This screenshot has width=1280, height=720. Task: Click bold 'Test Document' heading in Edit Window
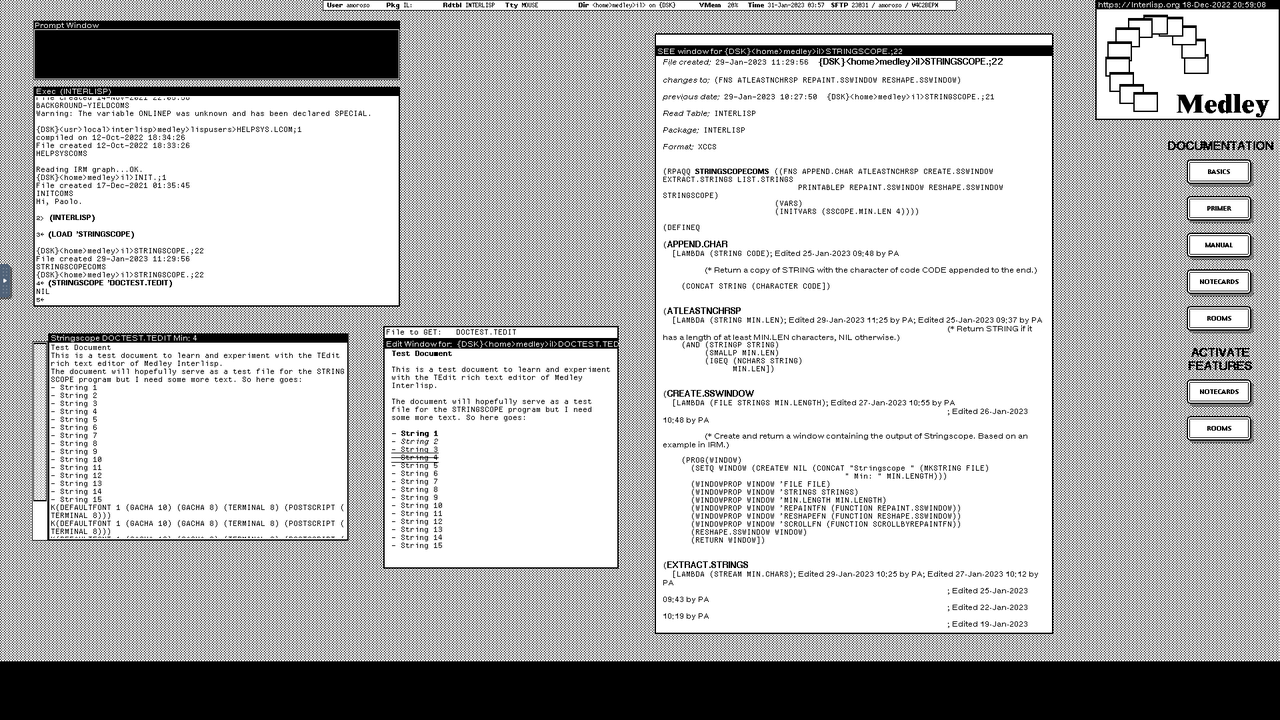point(421,354)
